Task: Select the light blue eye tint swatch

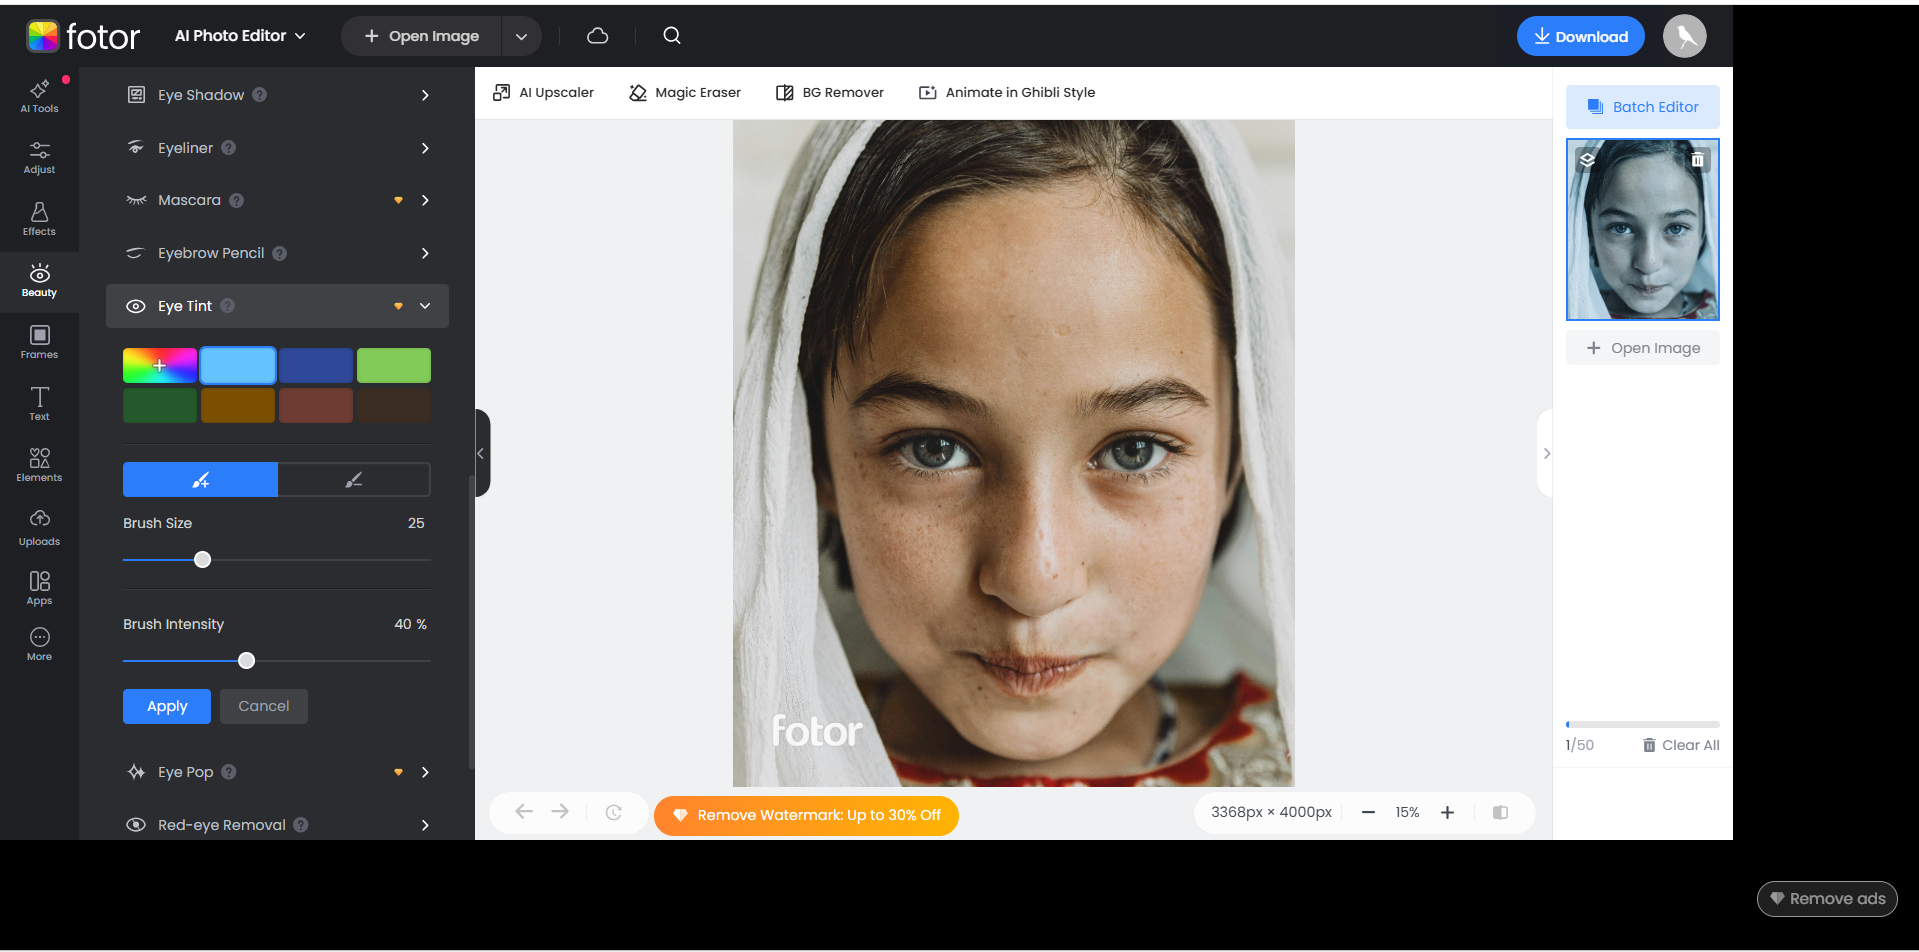Action: click(x=238, y=366)
